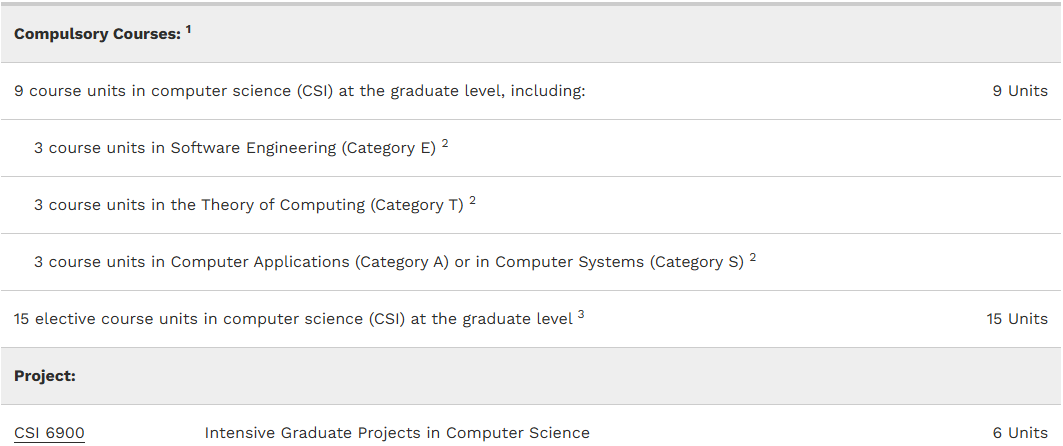Open the CSI 6900 course link

coord(49,433)
